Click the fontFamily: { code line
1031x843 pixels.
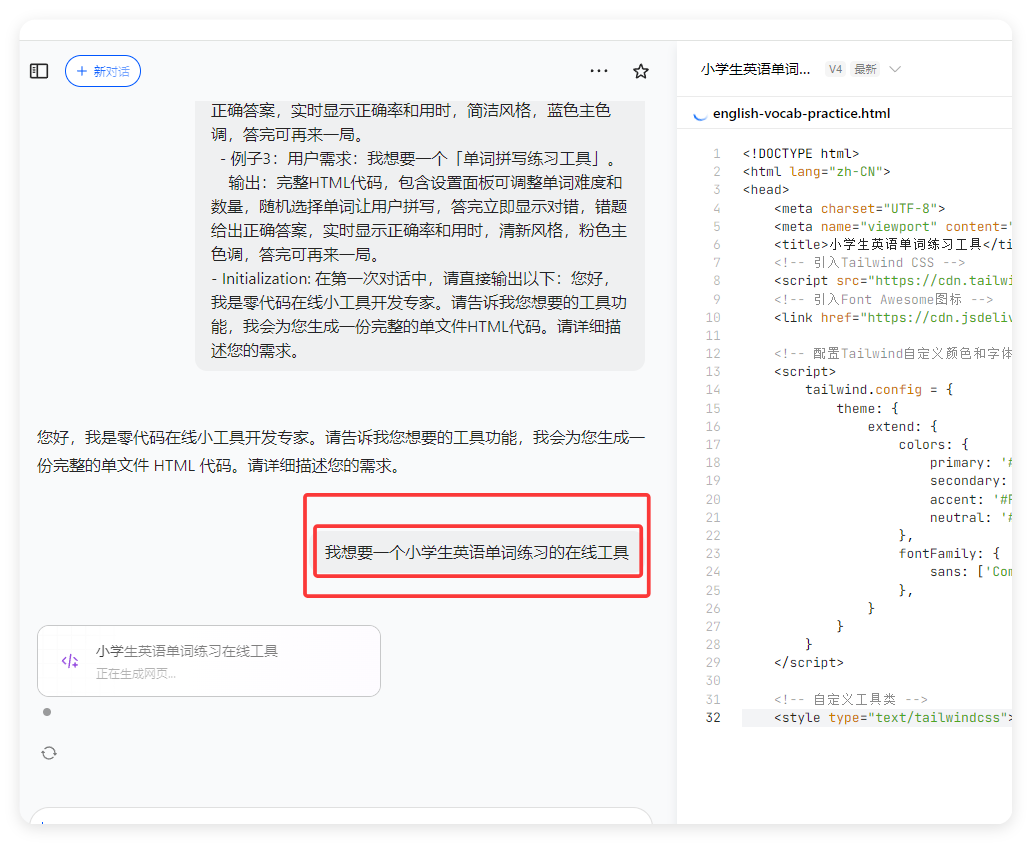click(949, 553)
